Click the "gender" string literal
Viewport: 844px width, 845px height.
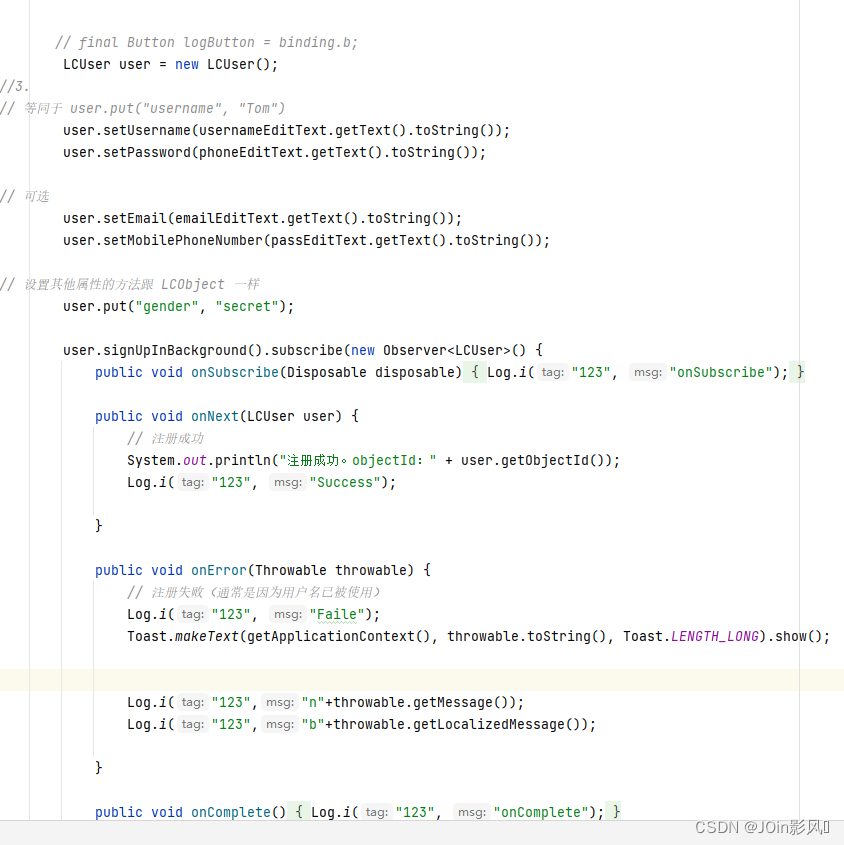pos(167,307)
